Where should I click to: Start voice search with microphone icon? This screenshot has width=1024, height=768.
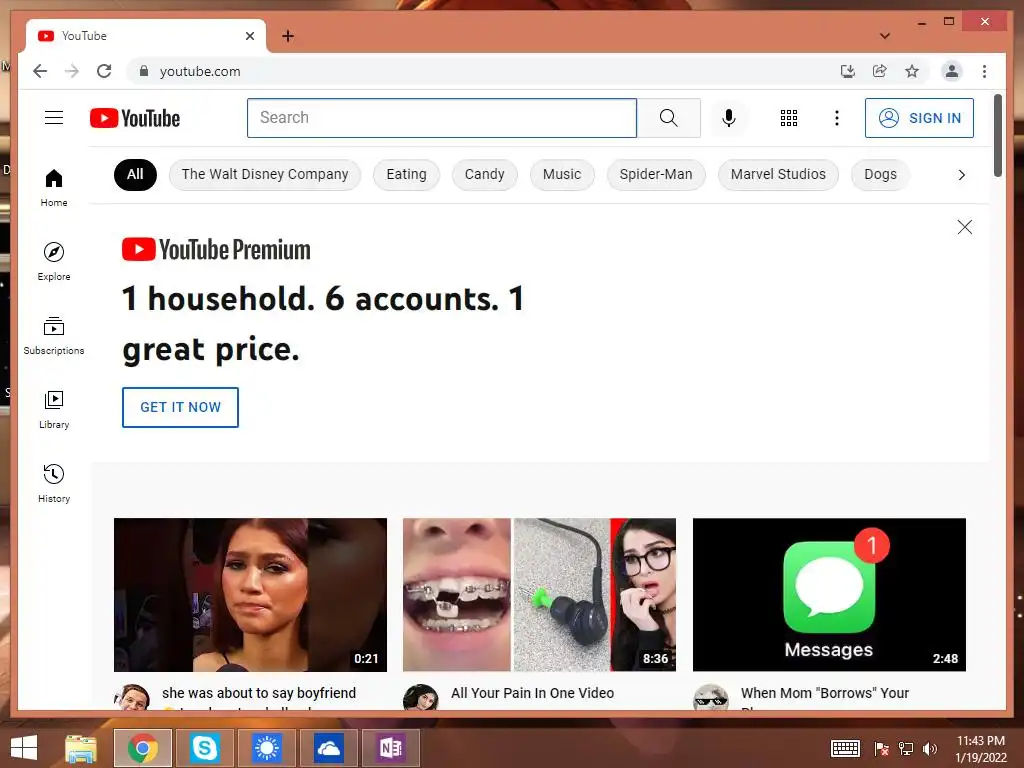[x=729, y=118]
